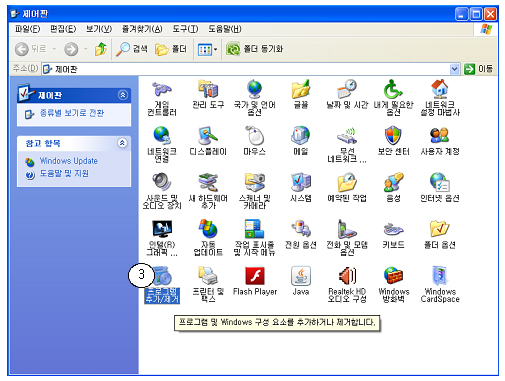Collapse the 참고 항목 sidebar panel
Image resolution: width=505 pixels, height=381 pixels.
click(123, 143)
